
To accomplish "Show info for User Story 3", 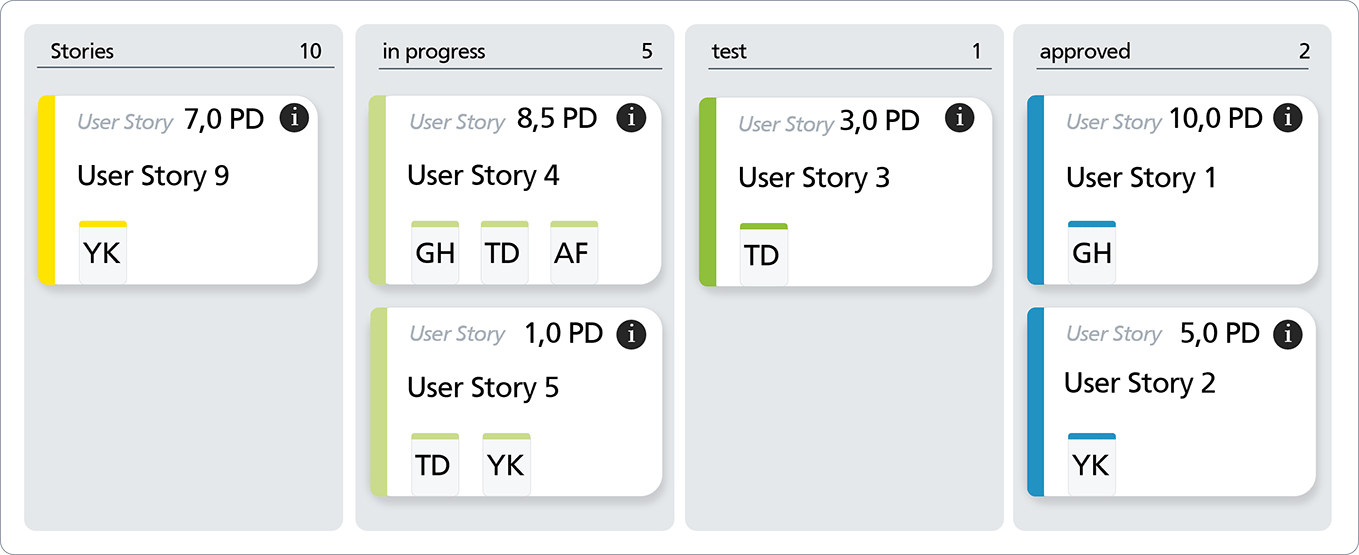I will pyautogui.click(x=959, y=119).
